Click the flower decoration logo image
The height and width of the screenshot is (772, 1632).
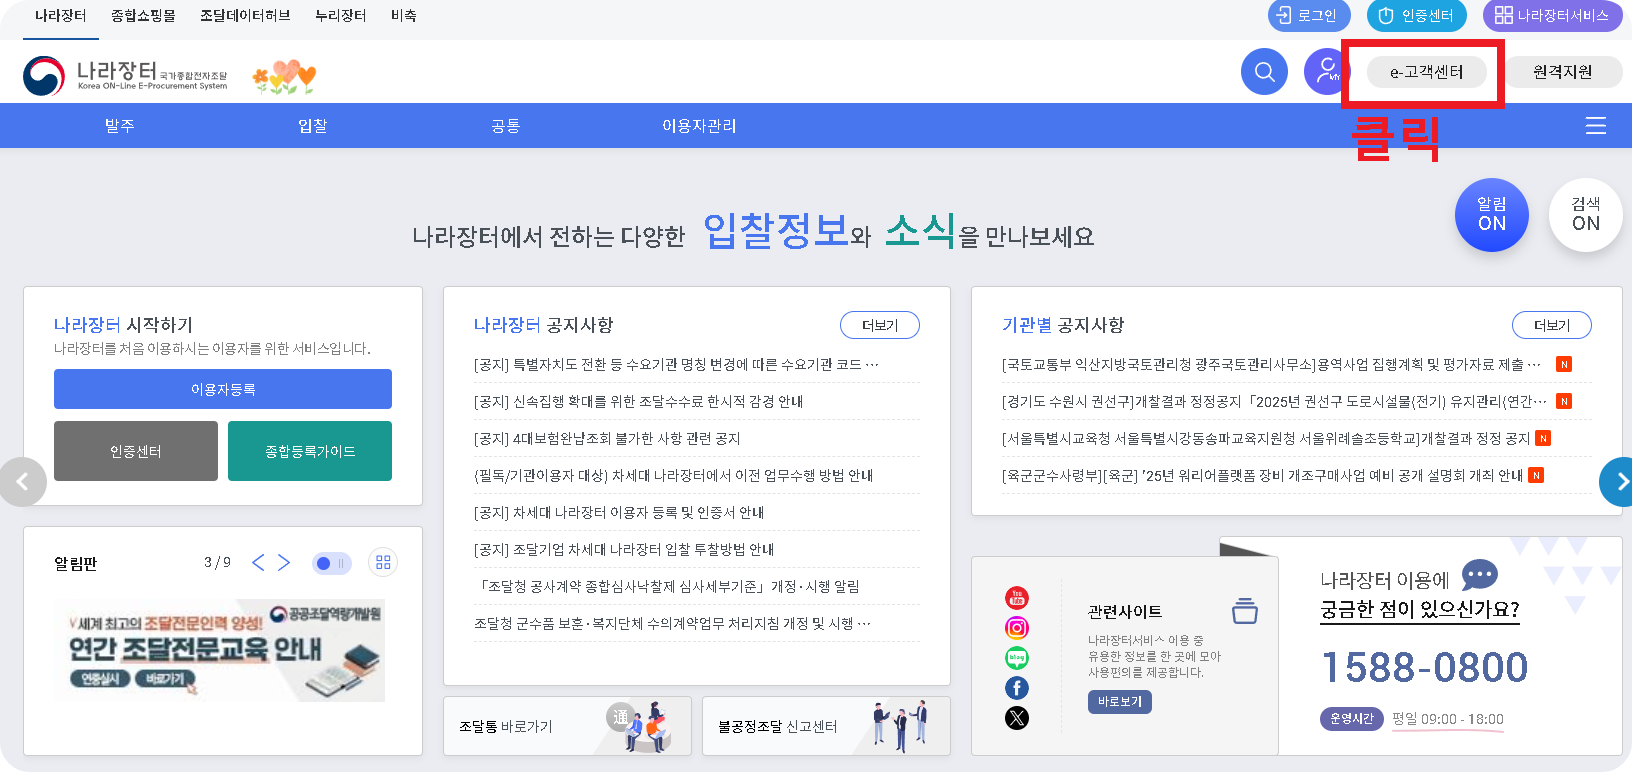point(284,77)
